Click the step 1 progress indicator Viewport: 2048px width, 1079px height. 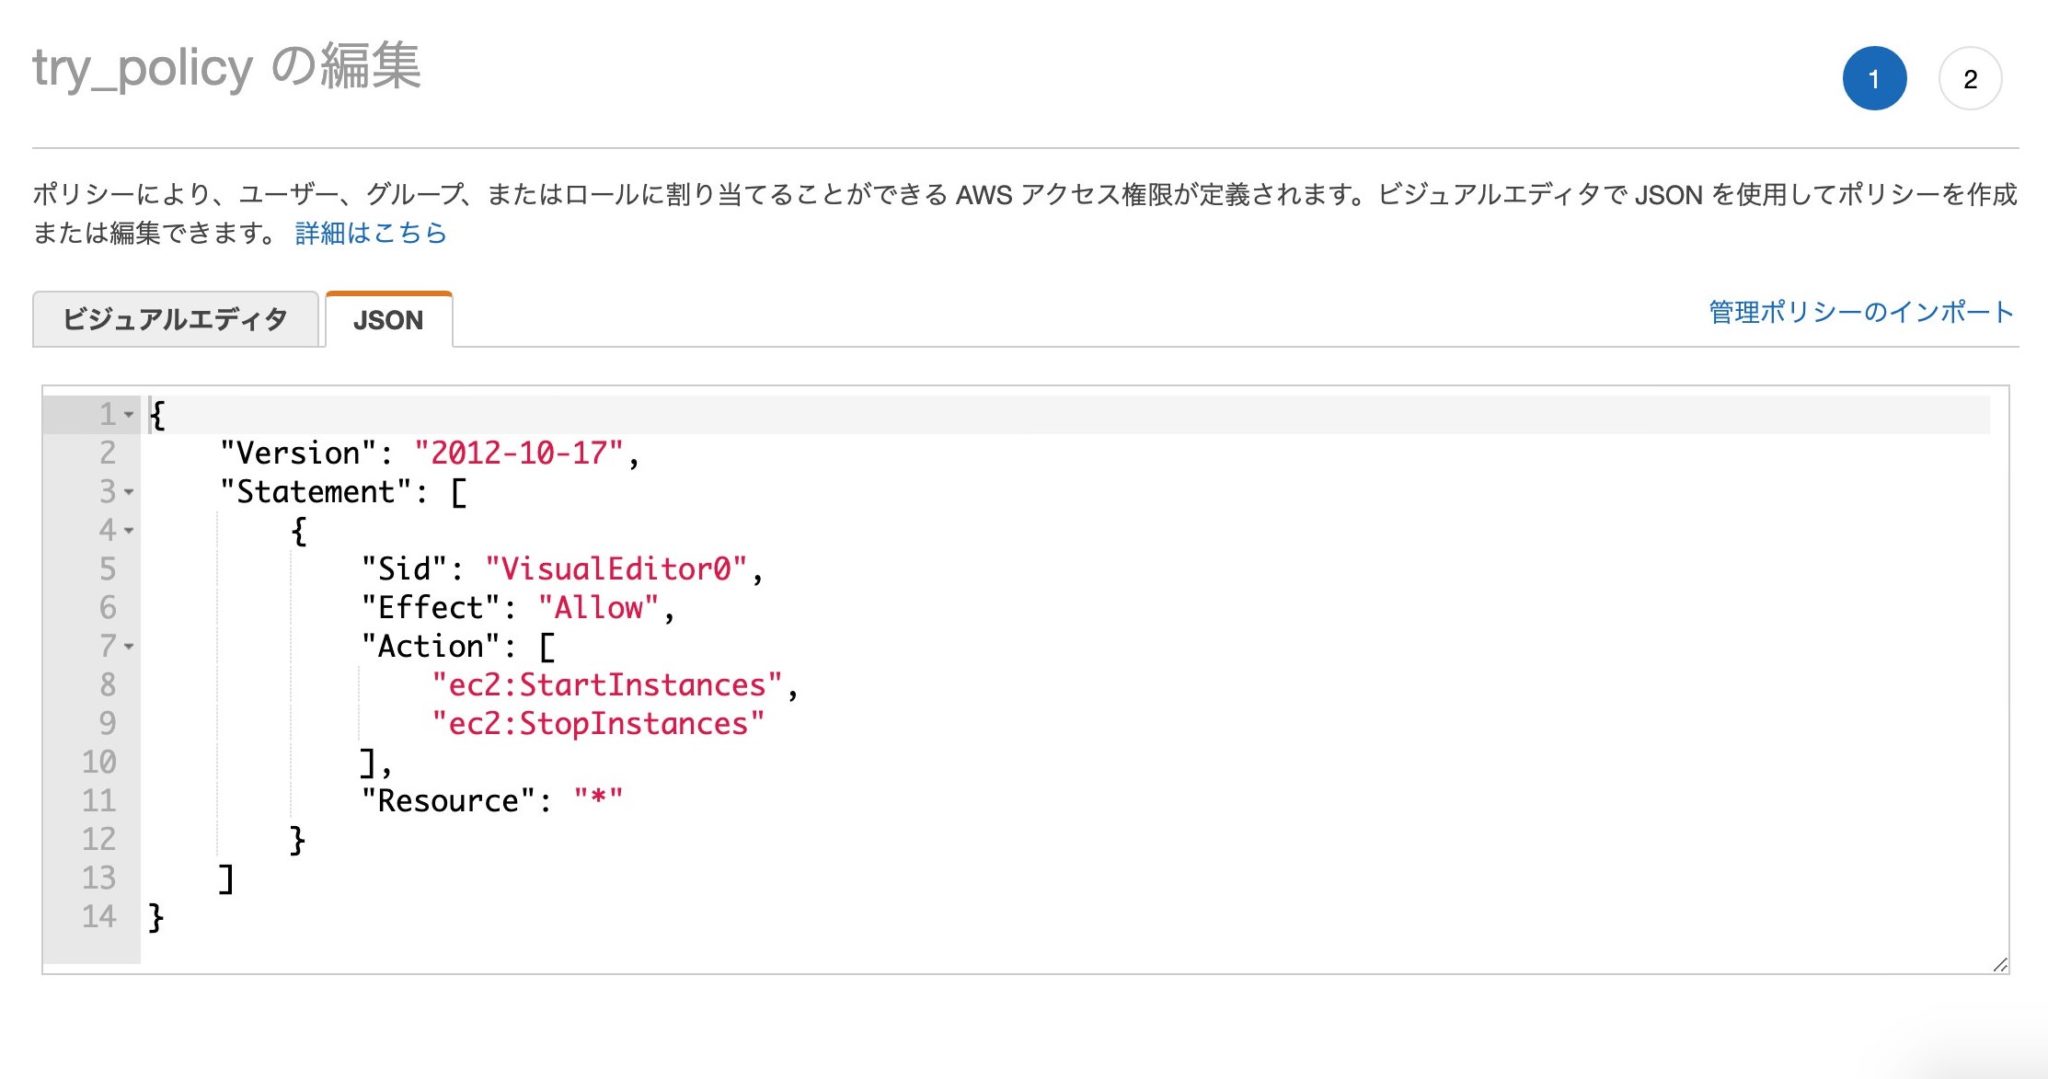coord(1874,77)
